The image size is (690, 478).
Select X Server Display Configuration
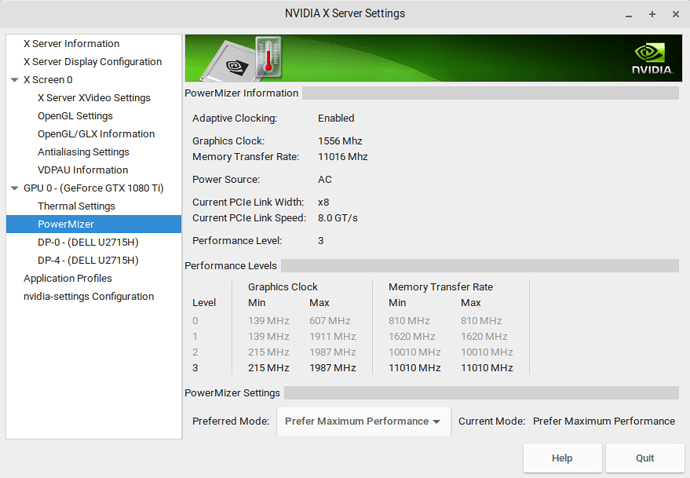pyautogui.click(x=92, y=62)
